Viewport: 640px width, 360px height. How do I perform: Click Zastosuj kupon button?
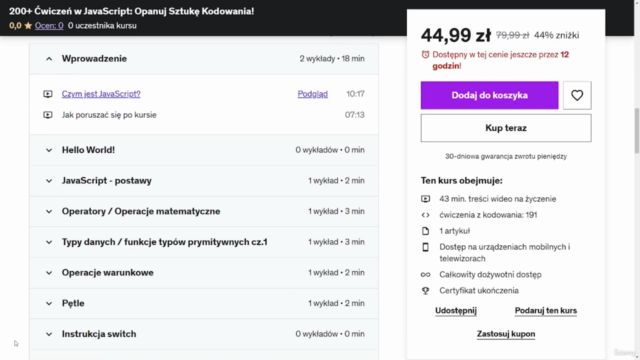[x=506, y=333]
